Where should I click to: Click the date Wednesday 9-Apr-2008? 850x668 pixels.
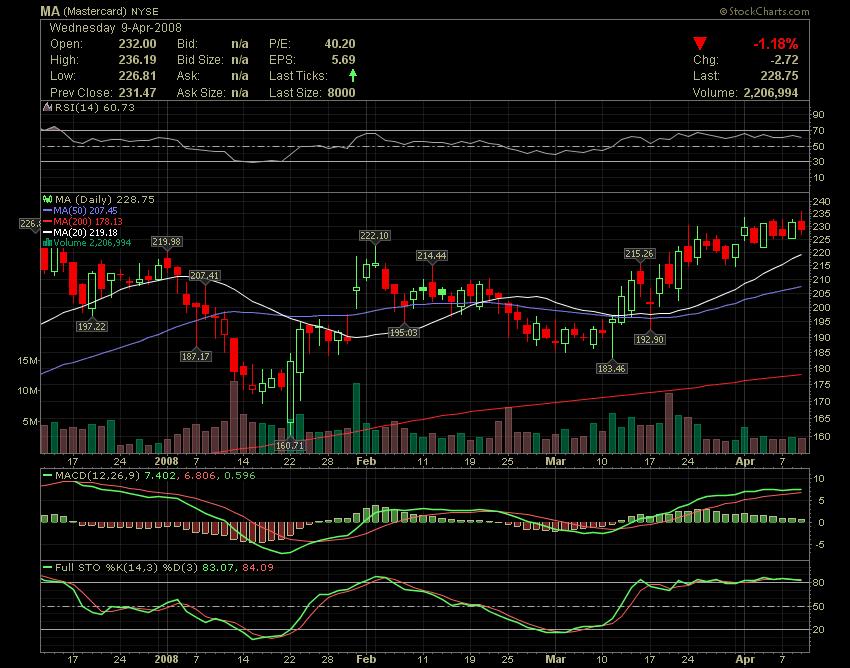click(x=115, y=28)
